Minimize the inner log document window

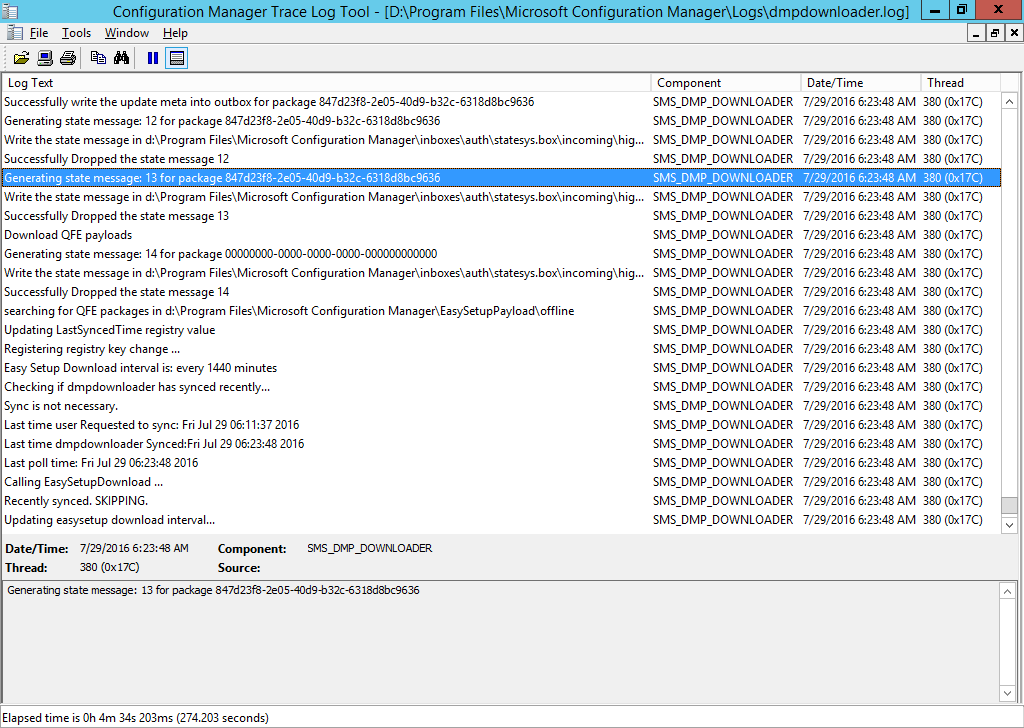[976, 33]
